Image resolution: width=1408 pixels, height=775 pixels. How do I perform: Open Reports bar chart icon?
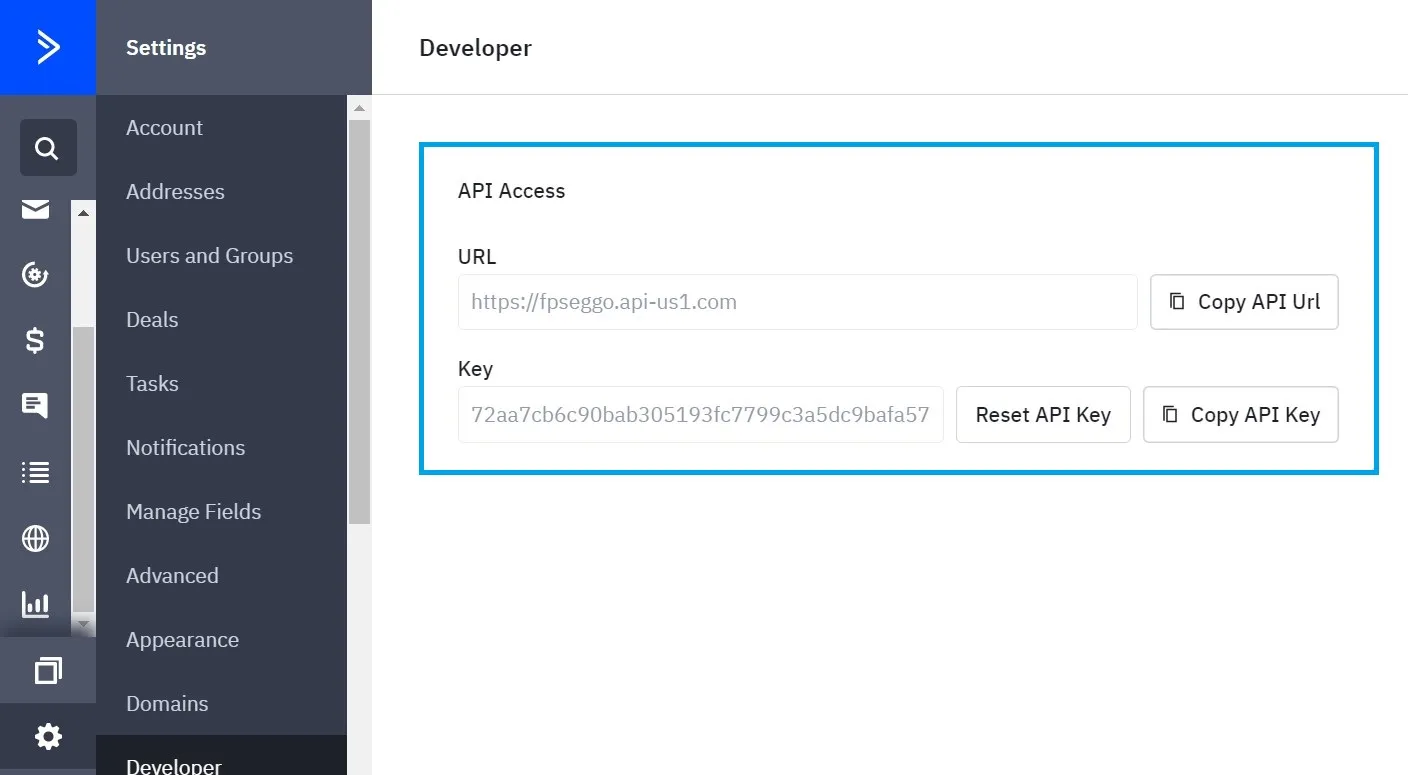tap(35, 604)
